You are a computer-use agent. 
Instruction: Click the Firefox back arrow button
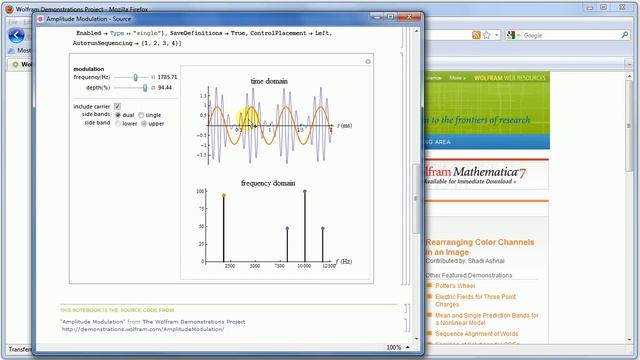click(16, 36)
